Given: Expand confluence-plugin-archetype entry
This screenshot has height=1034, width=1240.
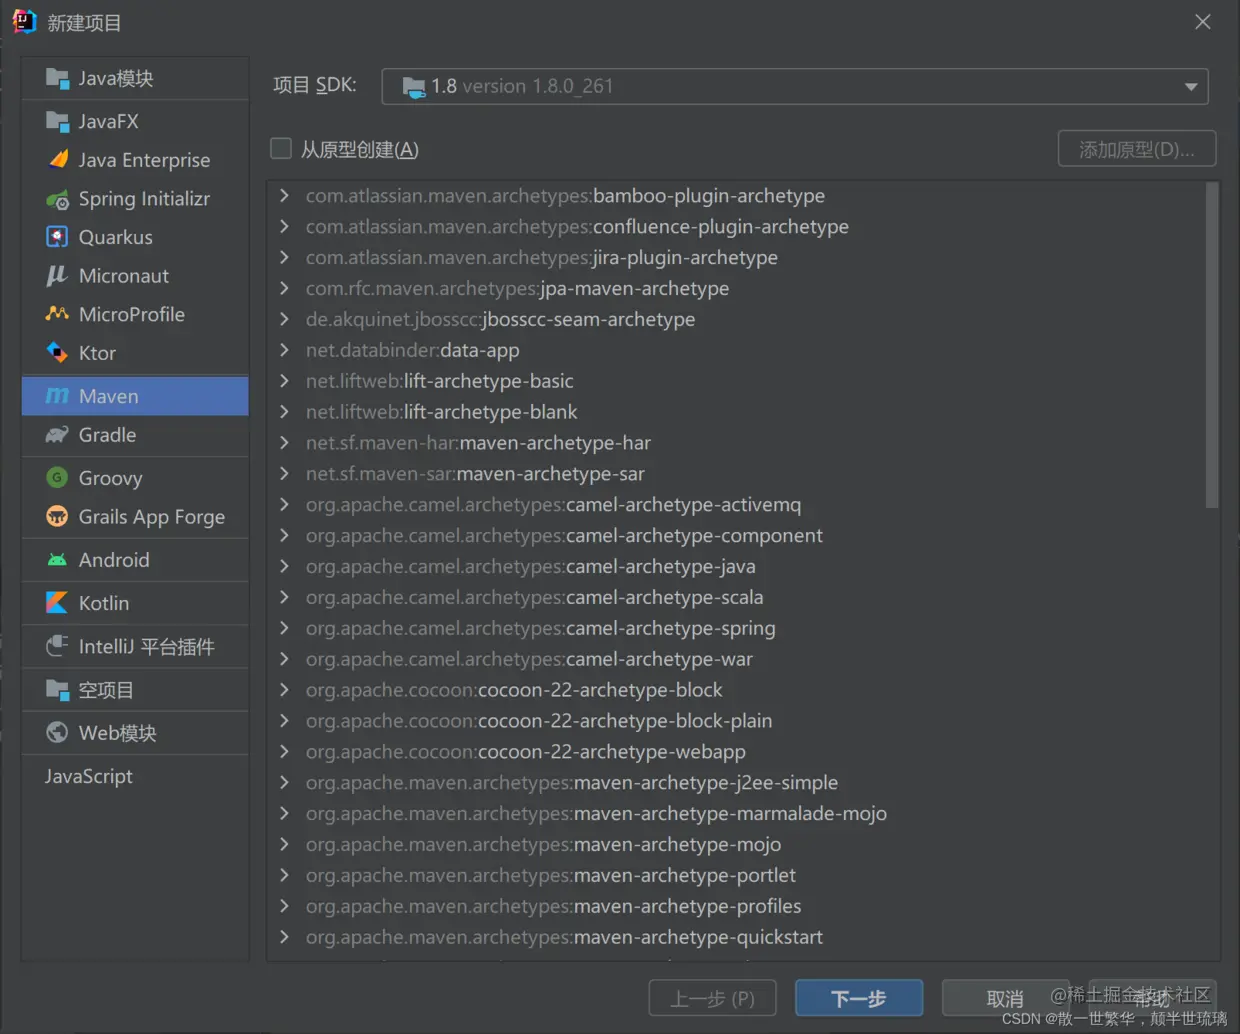Looking at the screenshot, I should coord(284,226).
